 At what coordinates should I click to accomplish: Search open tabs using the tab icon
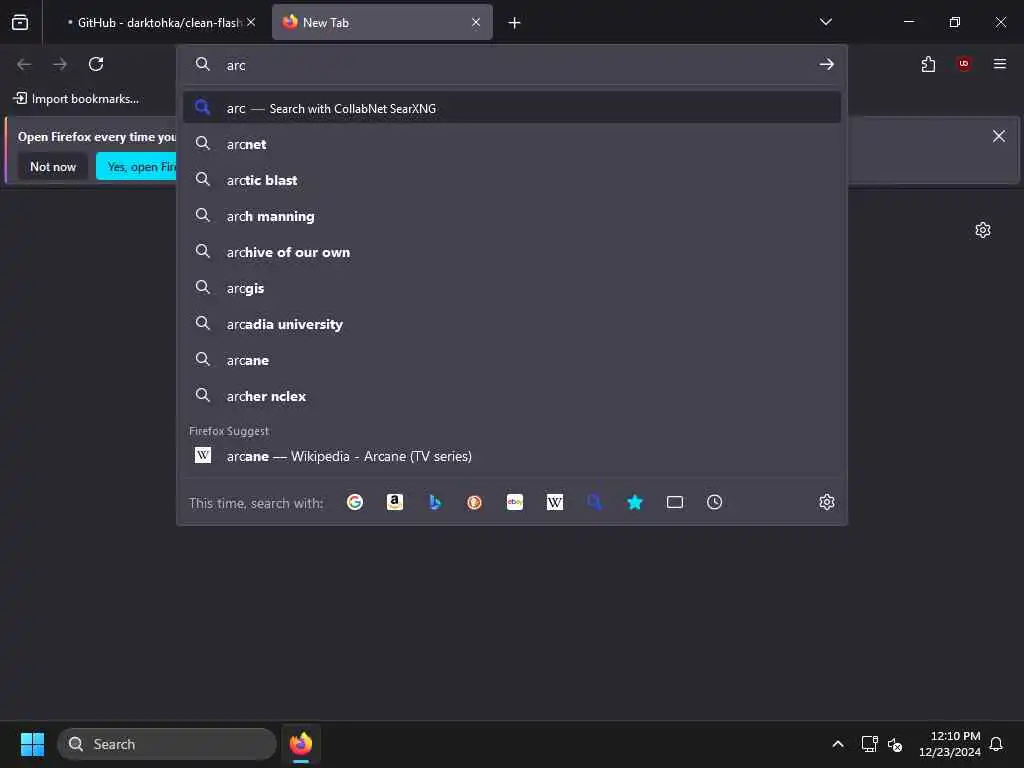coord(675,502)
